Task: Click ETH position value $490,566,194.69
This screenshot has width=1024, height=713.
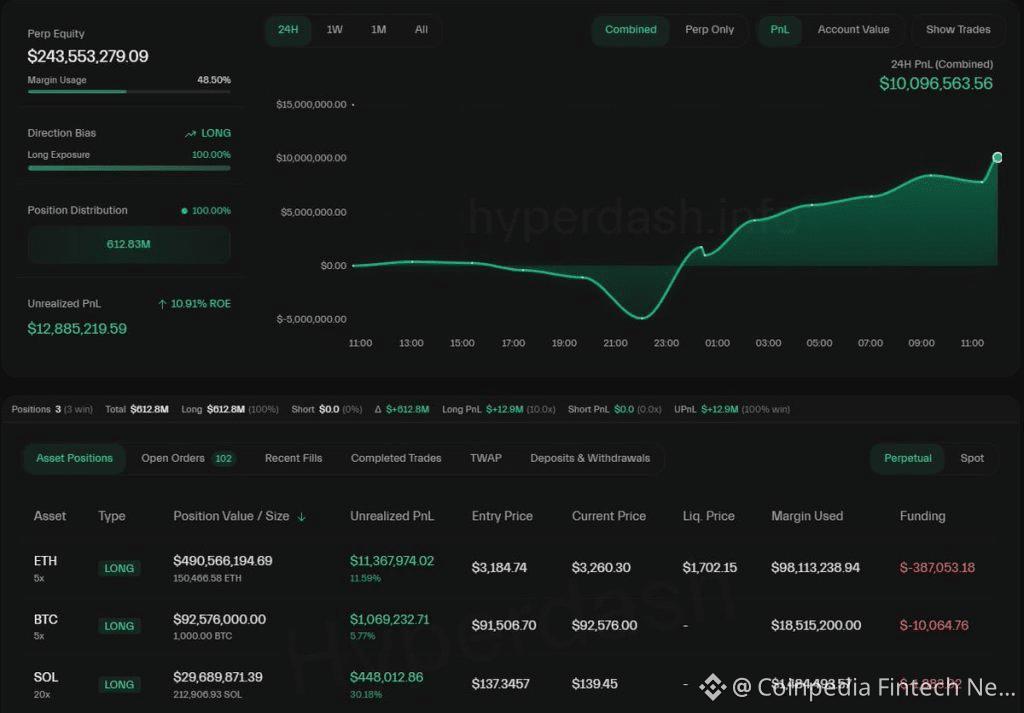Action: [223, 561]
